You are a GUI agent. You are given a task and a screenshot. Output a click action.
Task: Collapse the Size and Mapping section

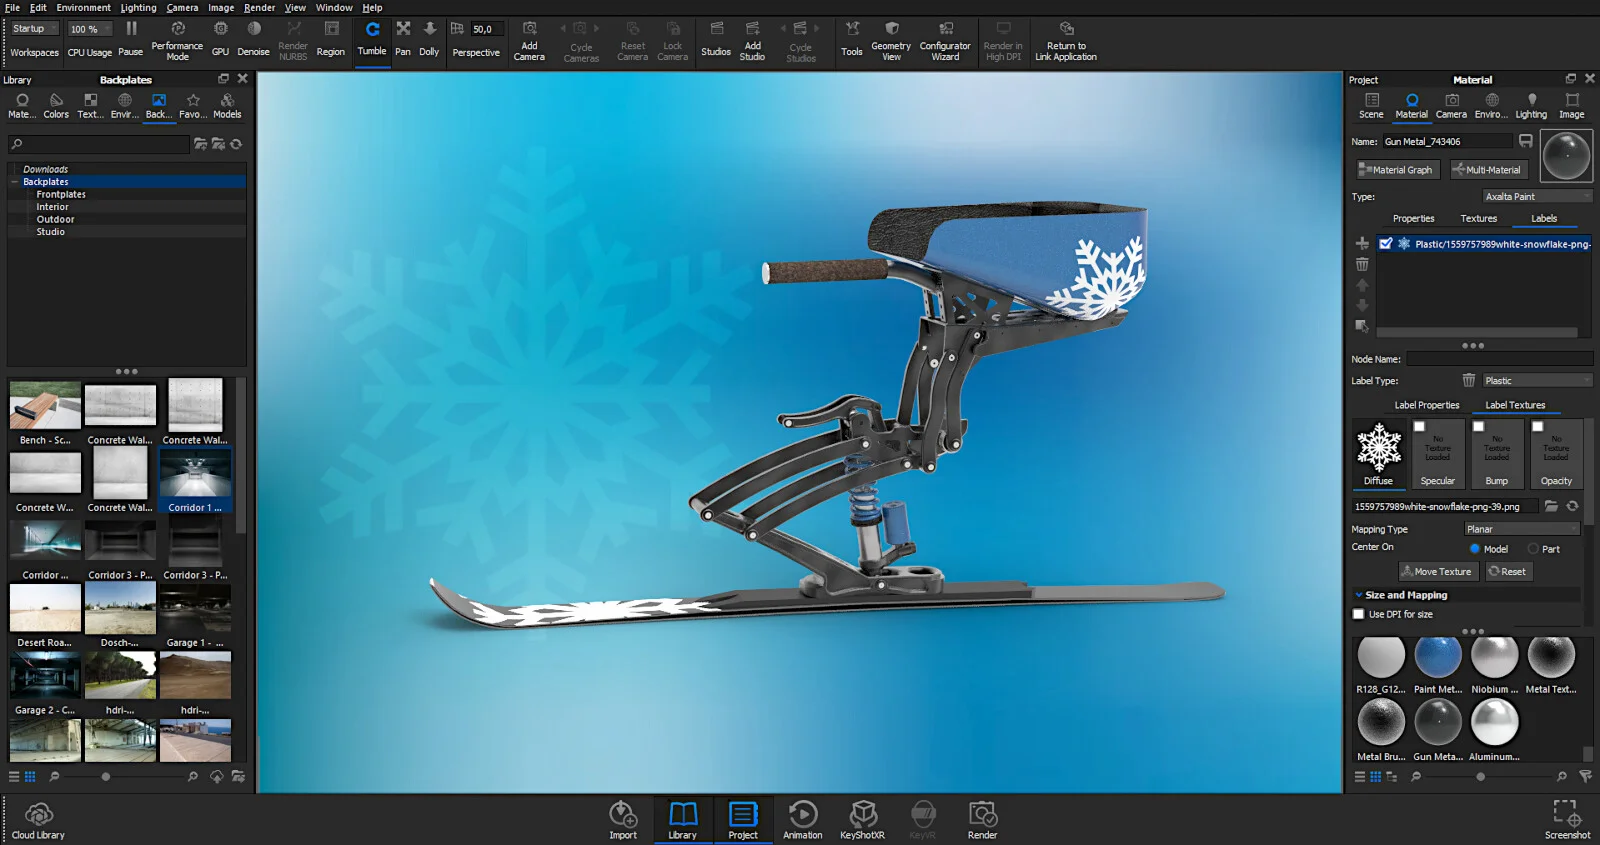tap(1359, 595)
